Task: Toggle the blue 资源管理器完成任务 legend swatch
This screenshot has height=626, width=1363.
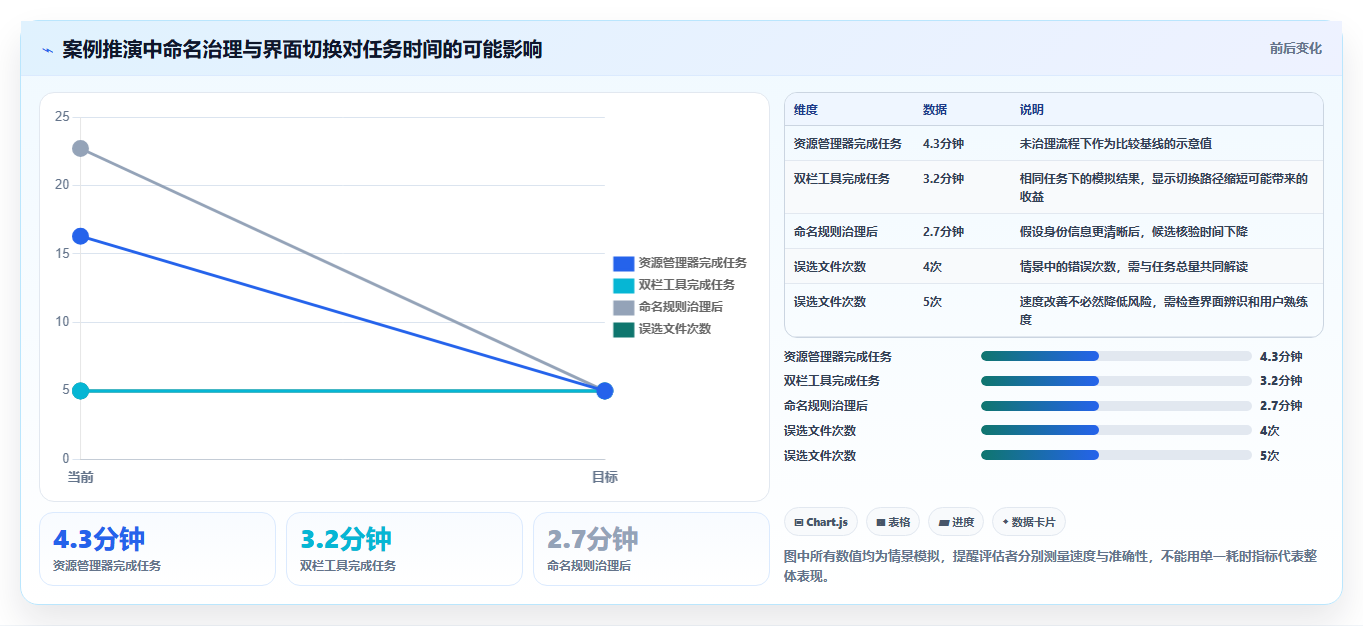Action: tap(623, 264)
